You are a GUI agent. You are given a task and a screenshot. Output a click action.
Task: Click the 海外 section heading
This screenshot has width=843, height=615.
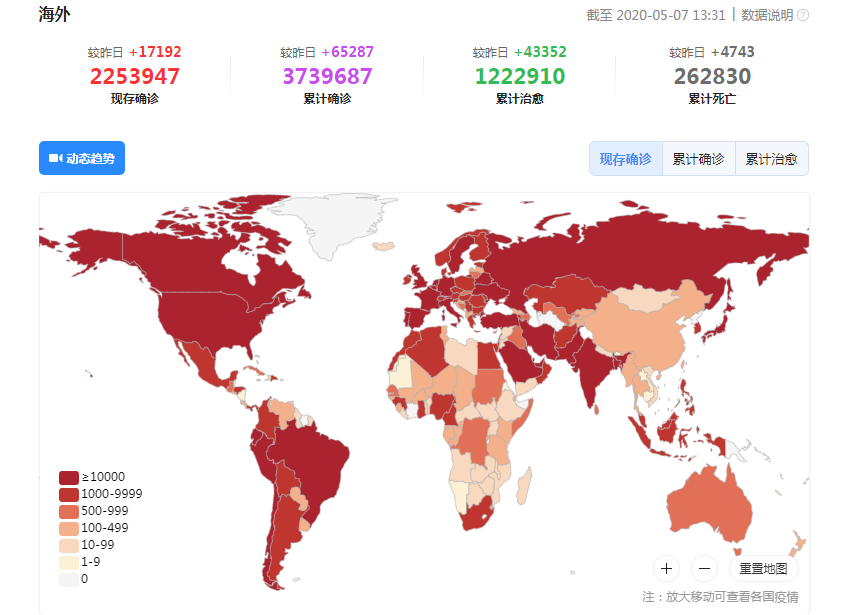[54, 14]
